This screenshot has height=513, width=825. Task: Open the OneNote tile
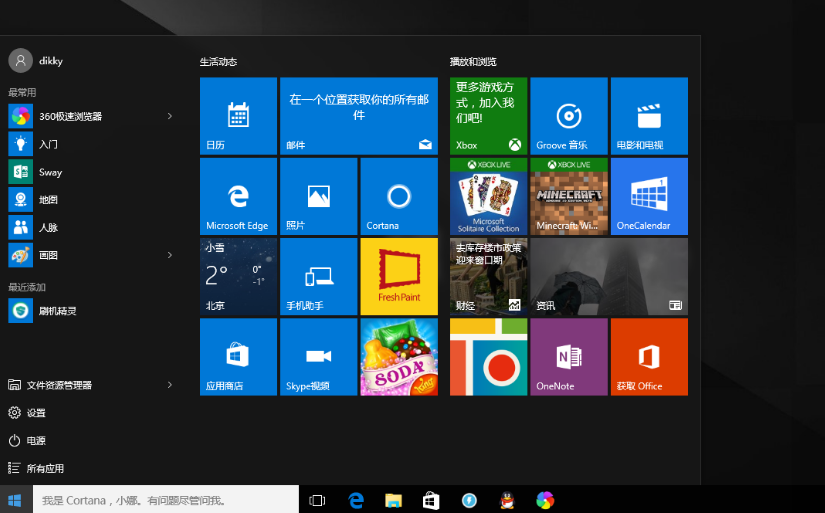click(569, 357)
